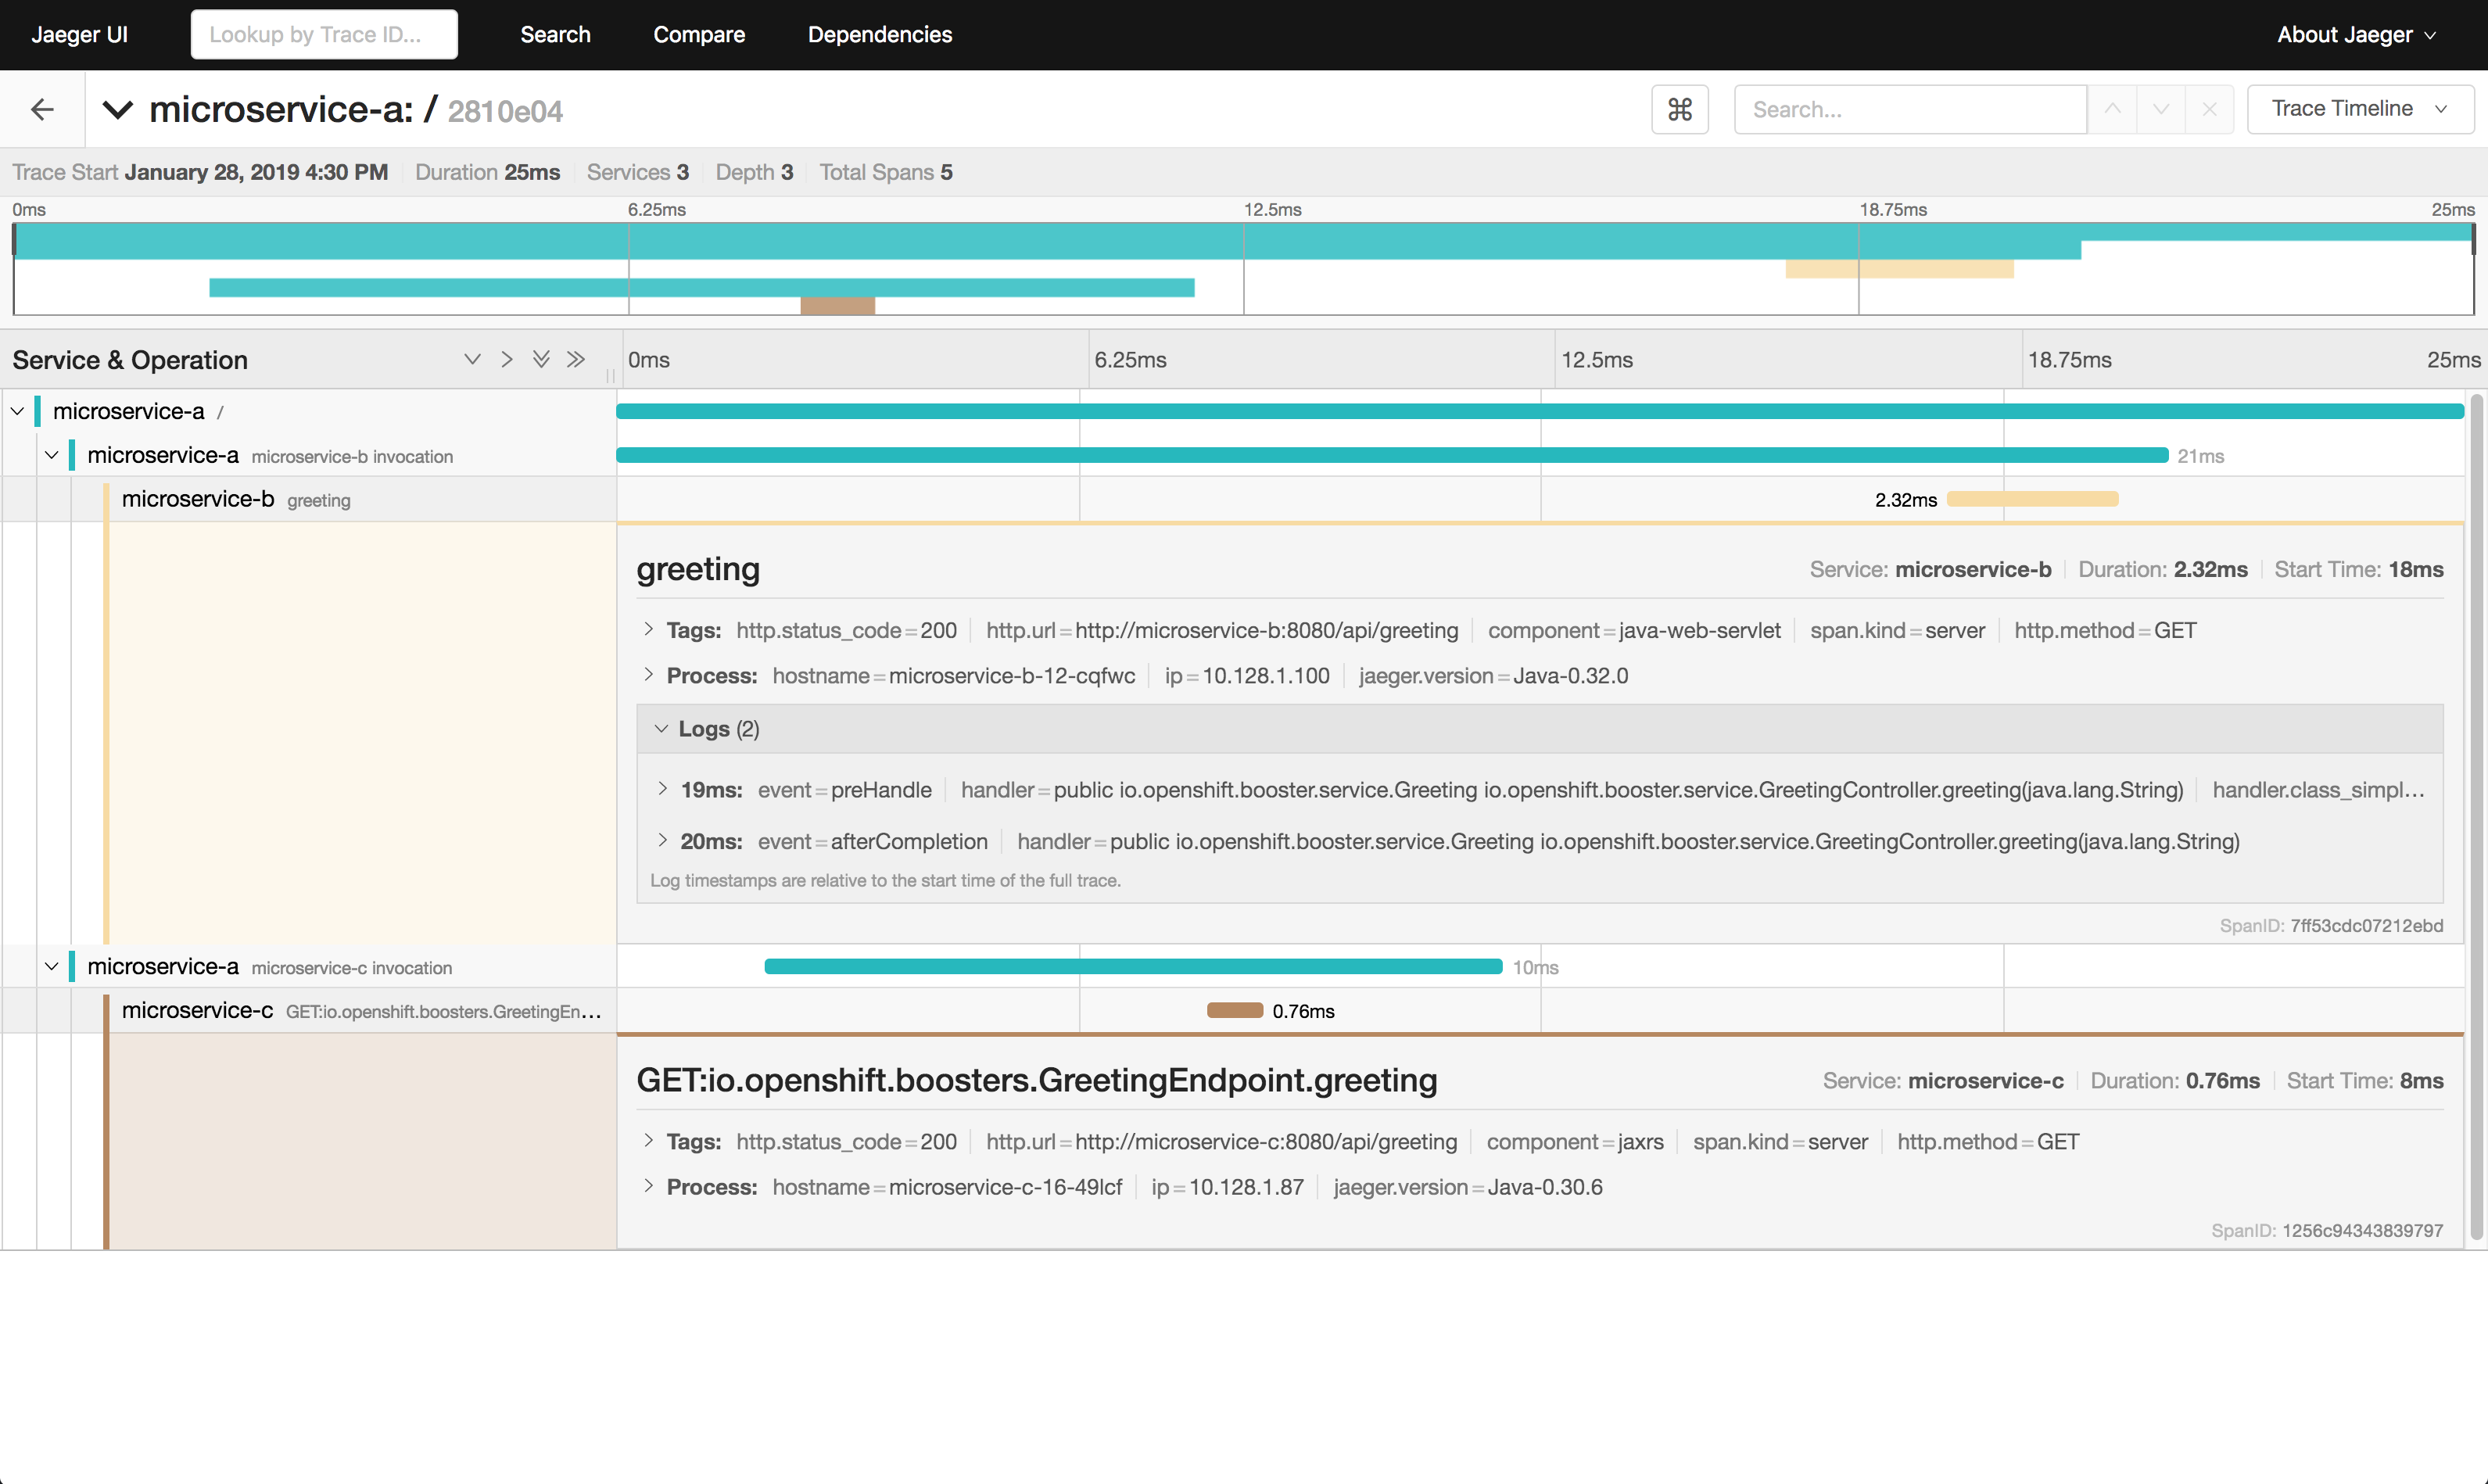Click the yellow microservice-b greeting span bar

click(2032, 499)
